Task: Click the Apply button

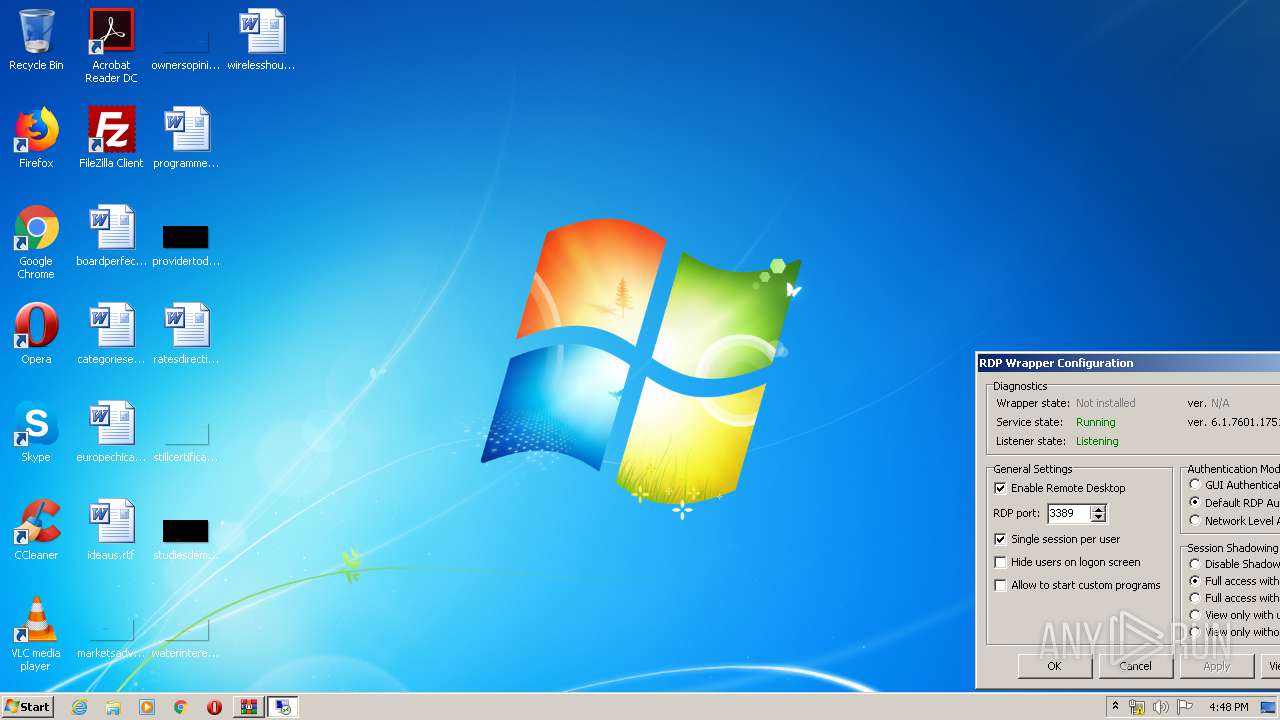Action: pos(1217,666)
